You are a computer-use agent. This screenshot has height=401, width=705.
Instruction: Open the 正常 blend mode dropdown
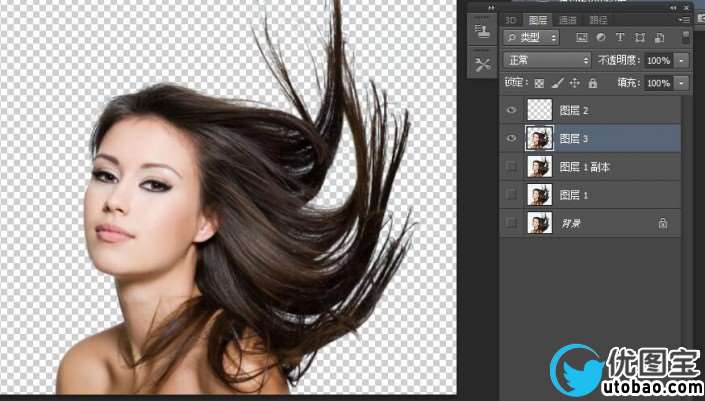[547, 60]
